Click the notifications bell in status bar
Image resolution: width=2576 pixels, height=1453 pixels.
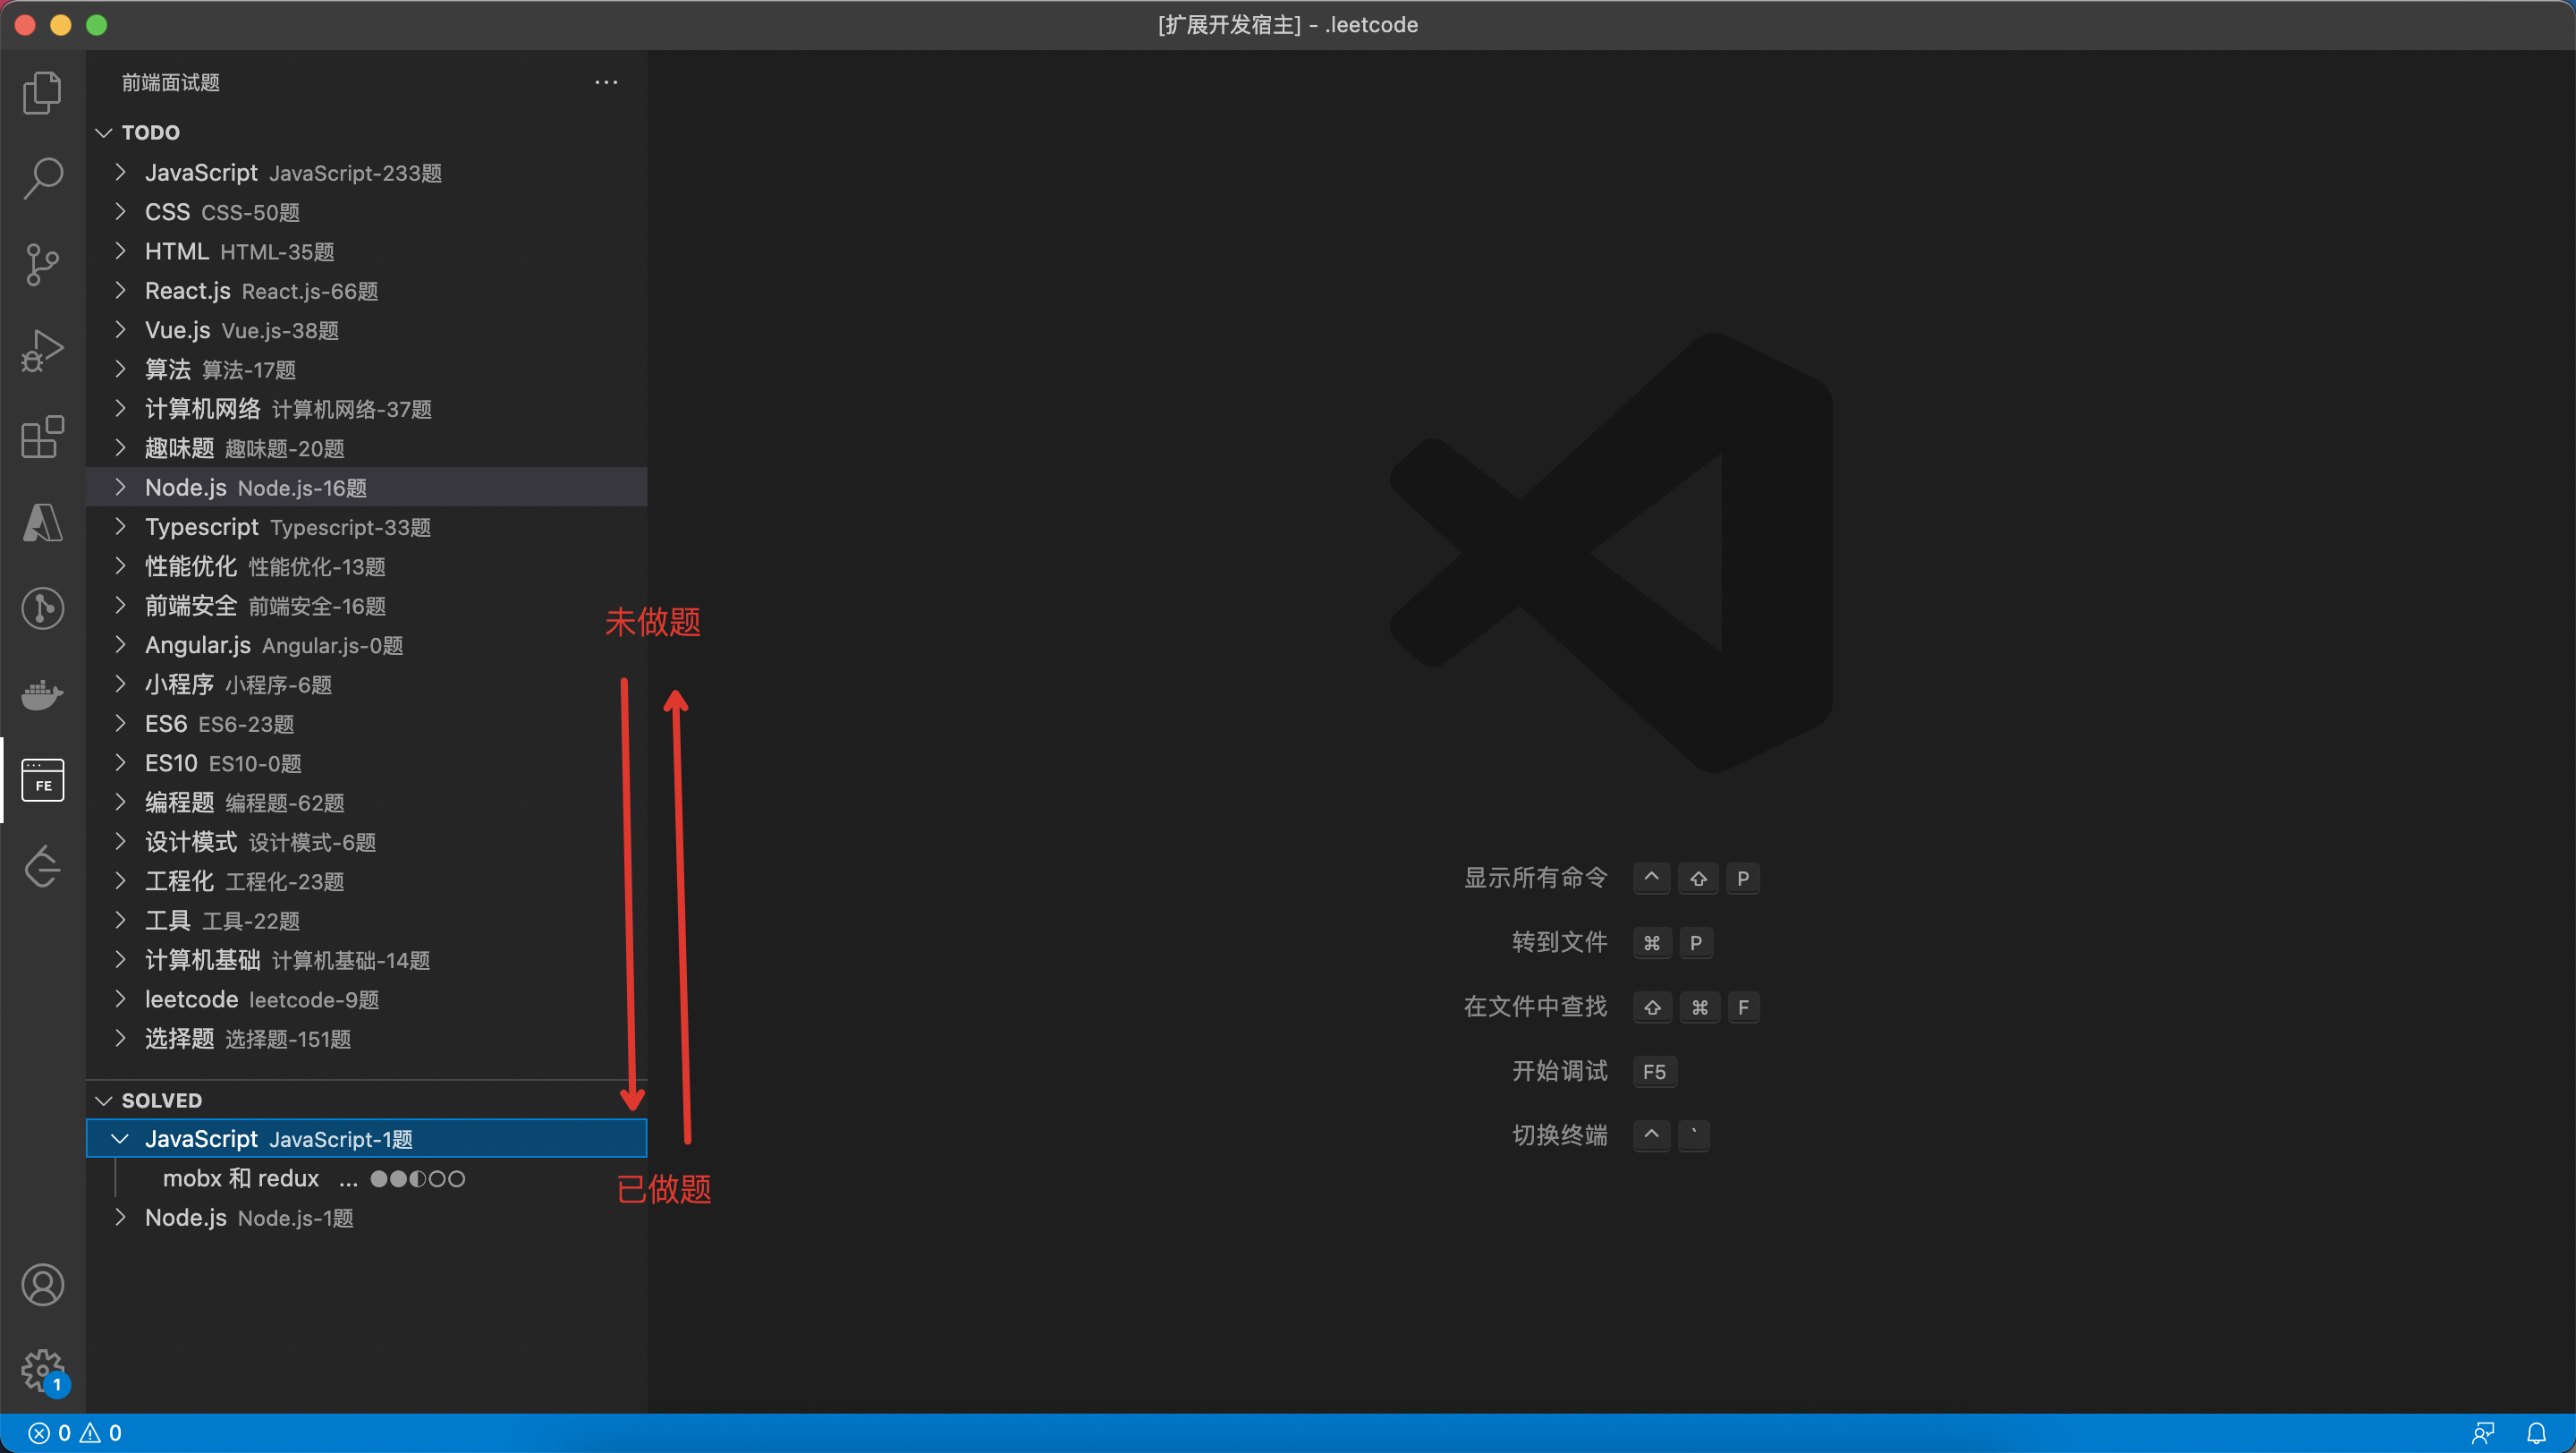pos(2536,1433)
